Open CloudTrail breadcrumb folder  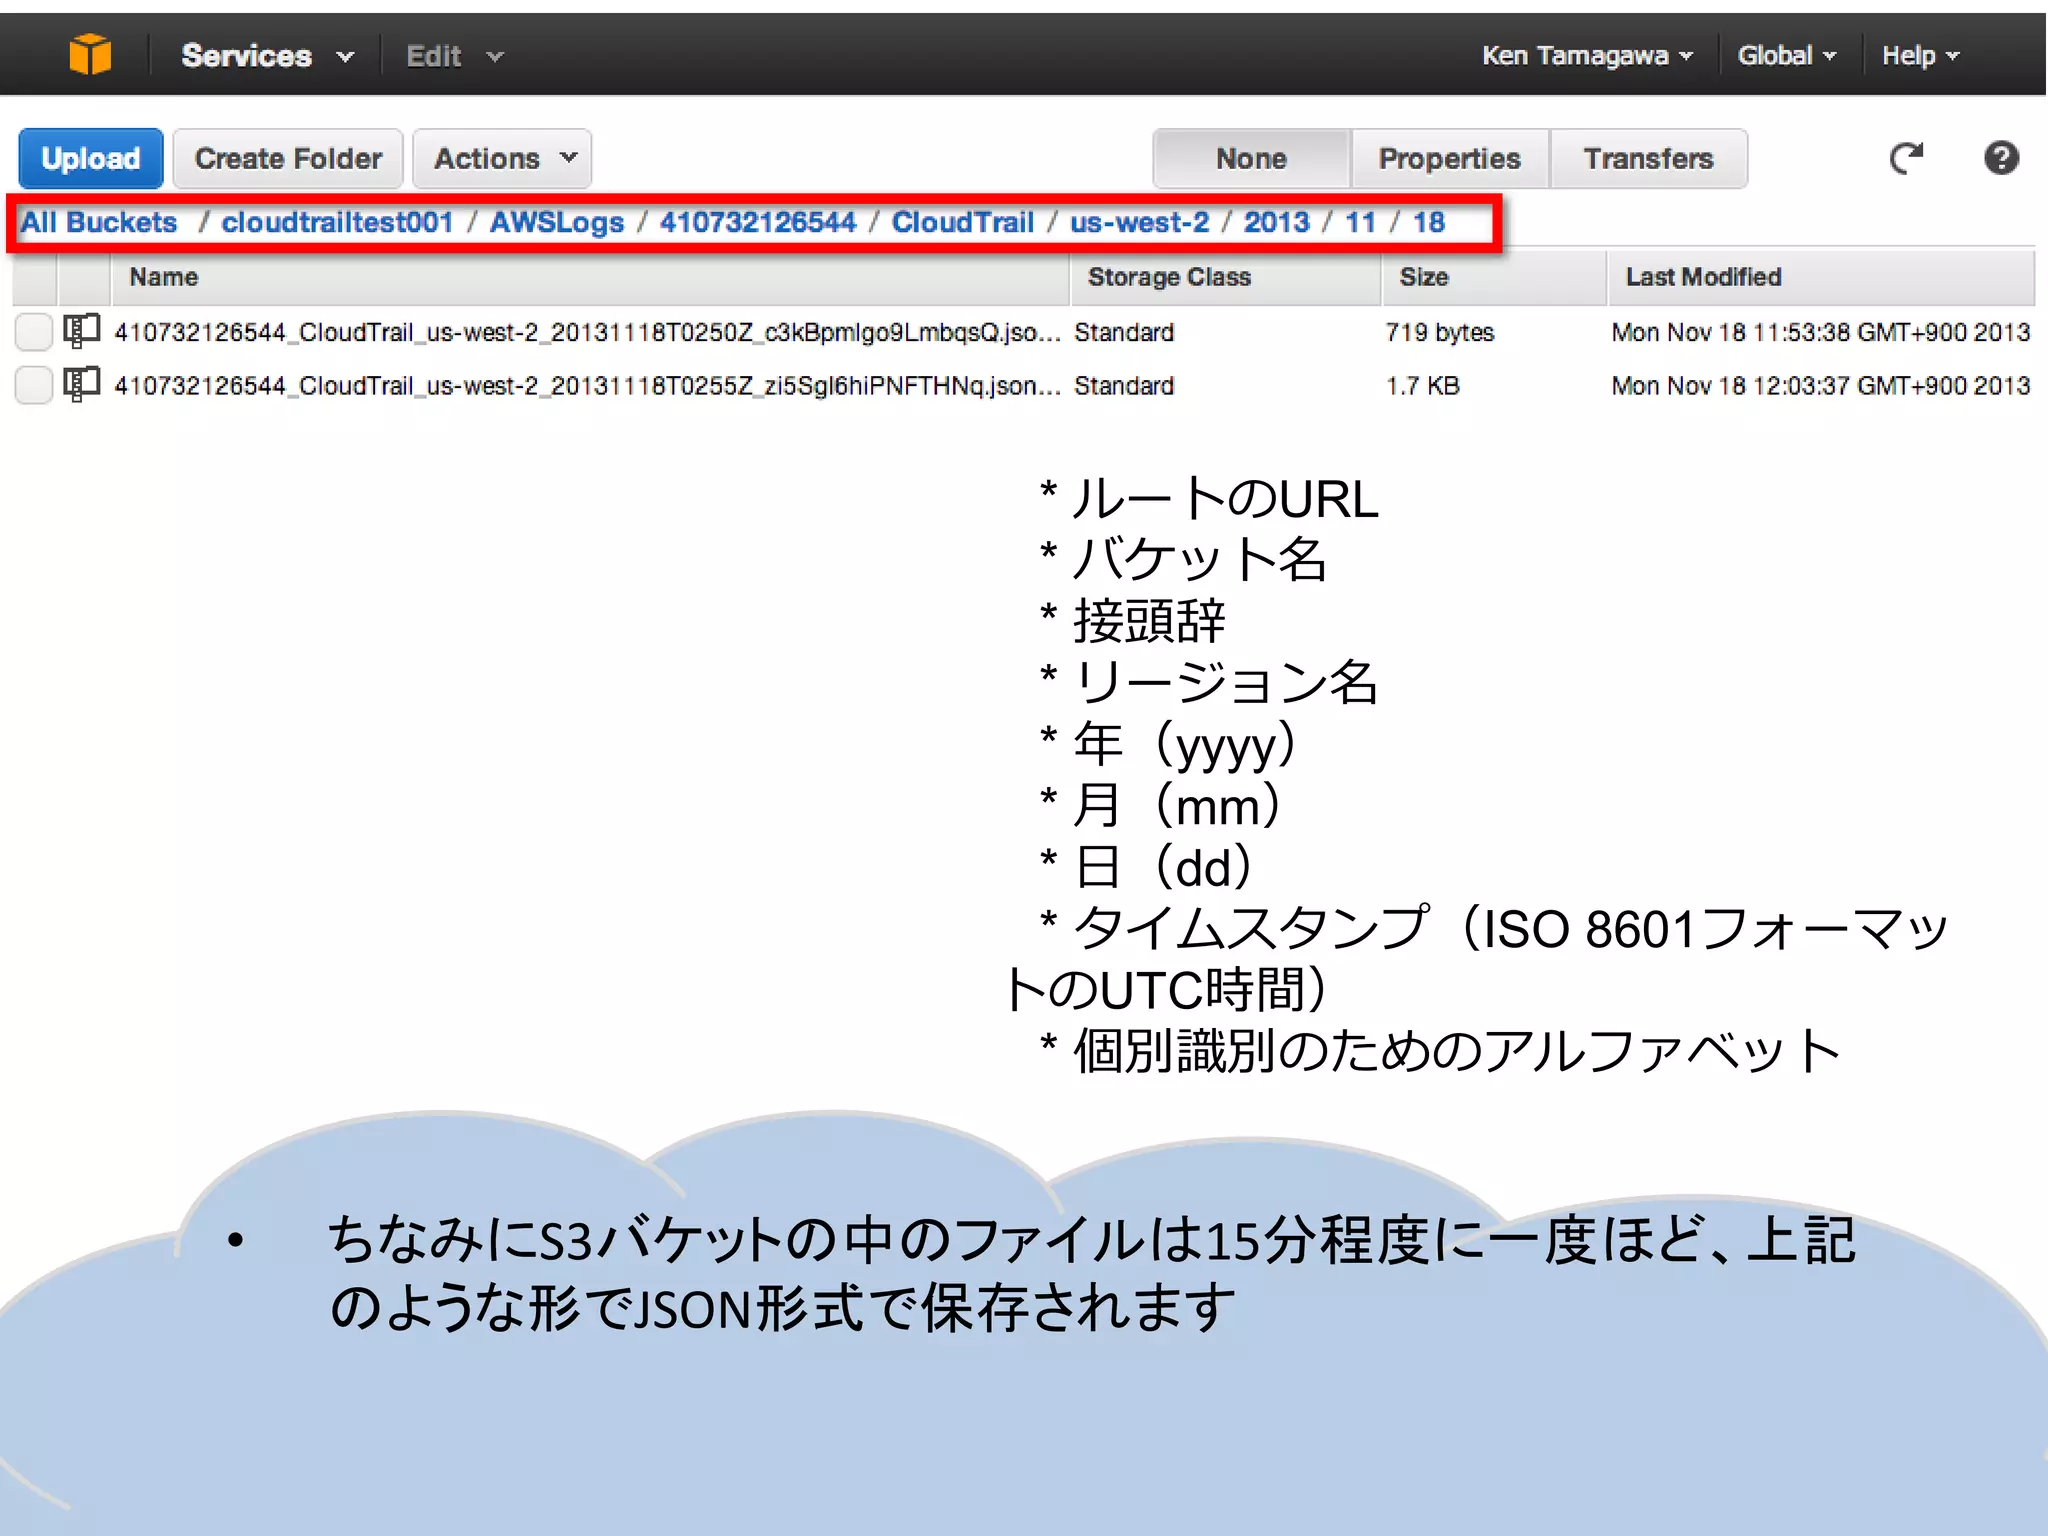point(962,222)
